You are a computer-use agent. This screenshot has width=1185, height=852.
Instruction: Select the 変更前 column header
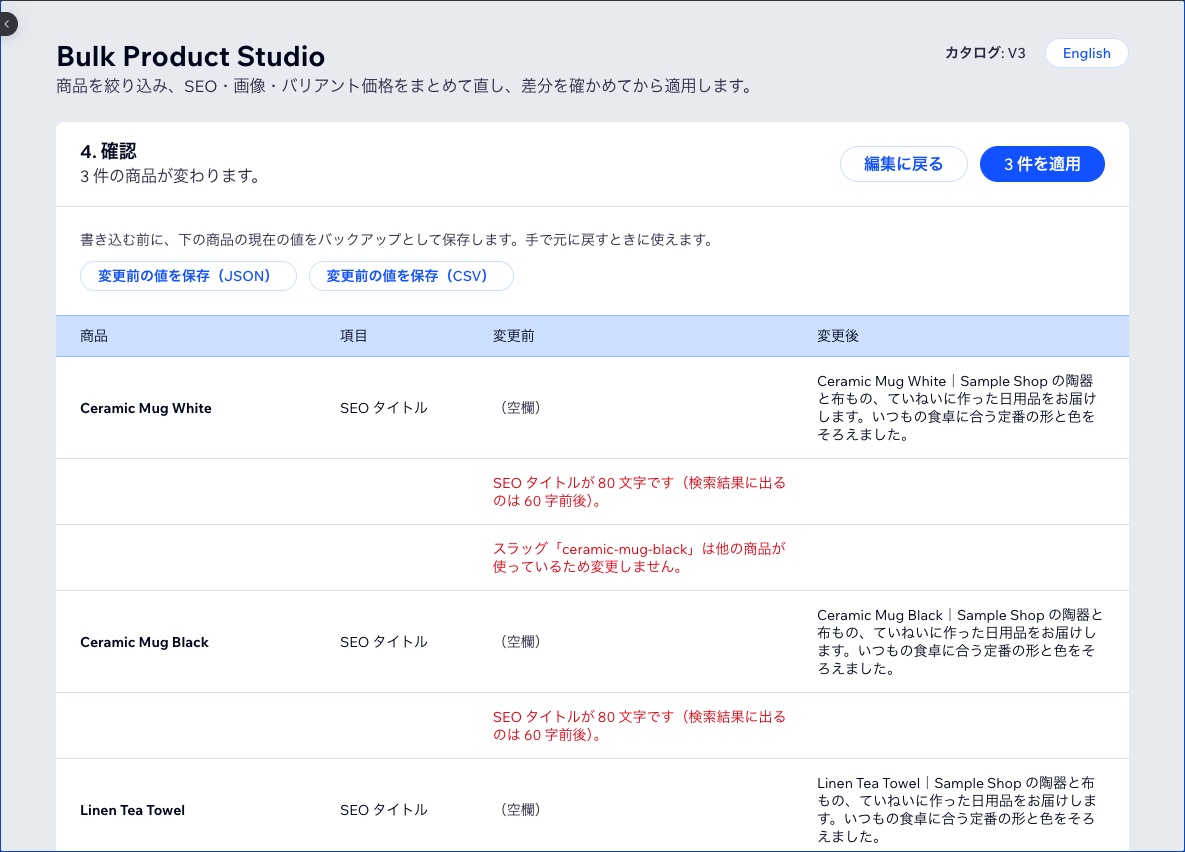pyautogui.click(x=513, y=336)
